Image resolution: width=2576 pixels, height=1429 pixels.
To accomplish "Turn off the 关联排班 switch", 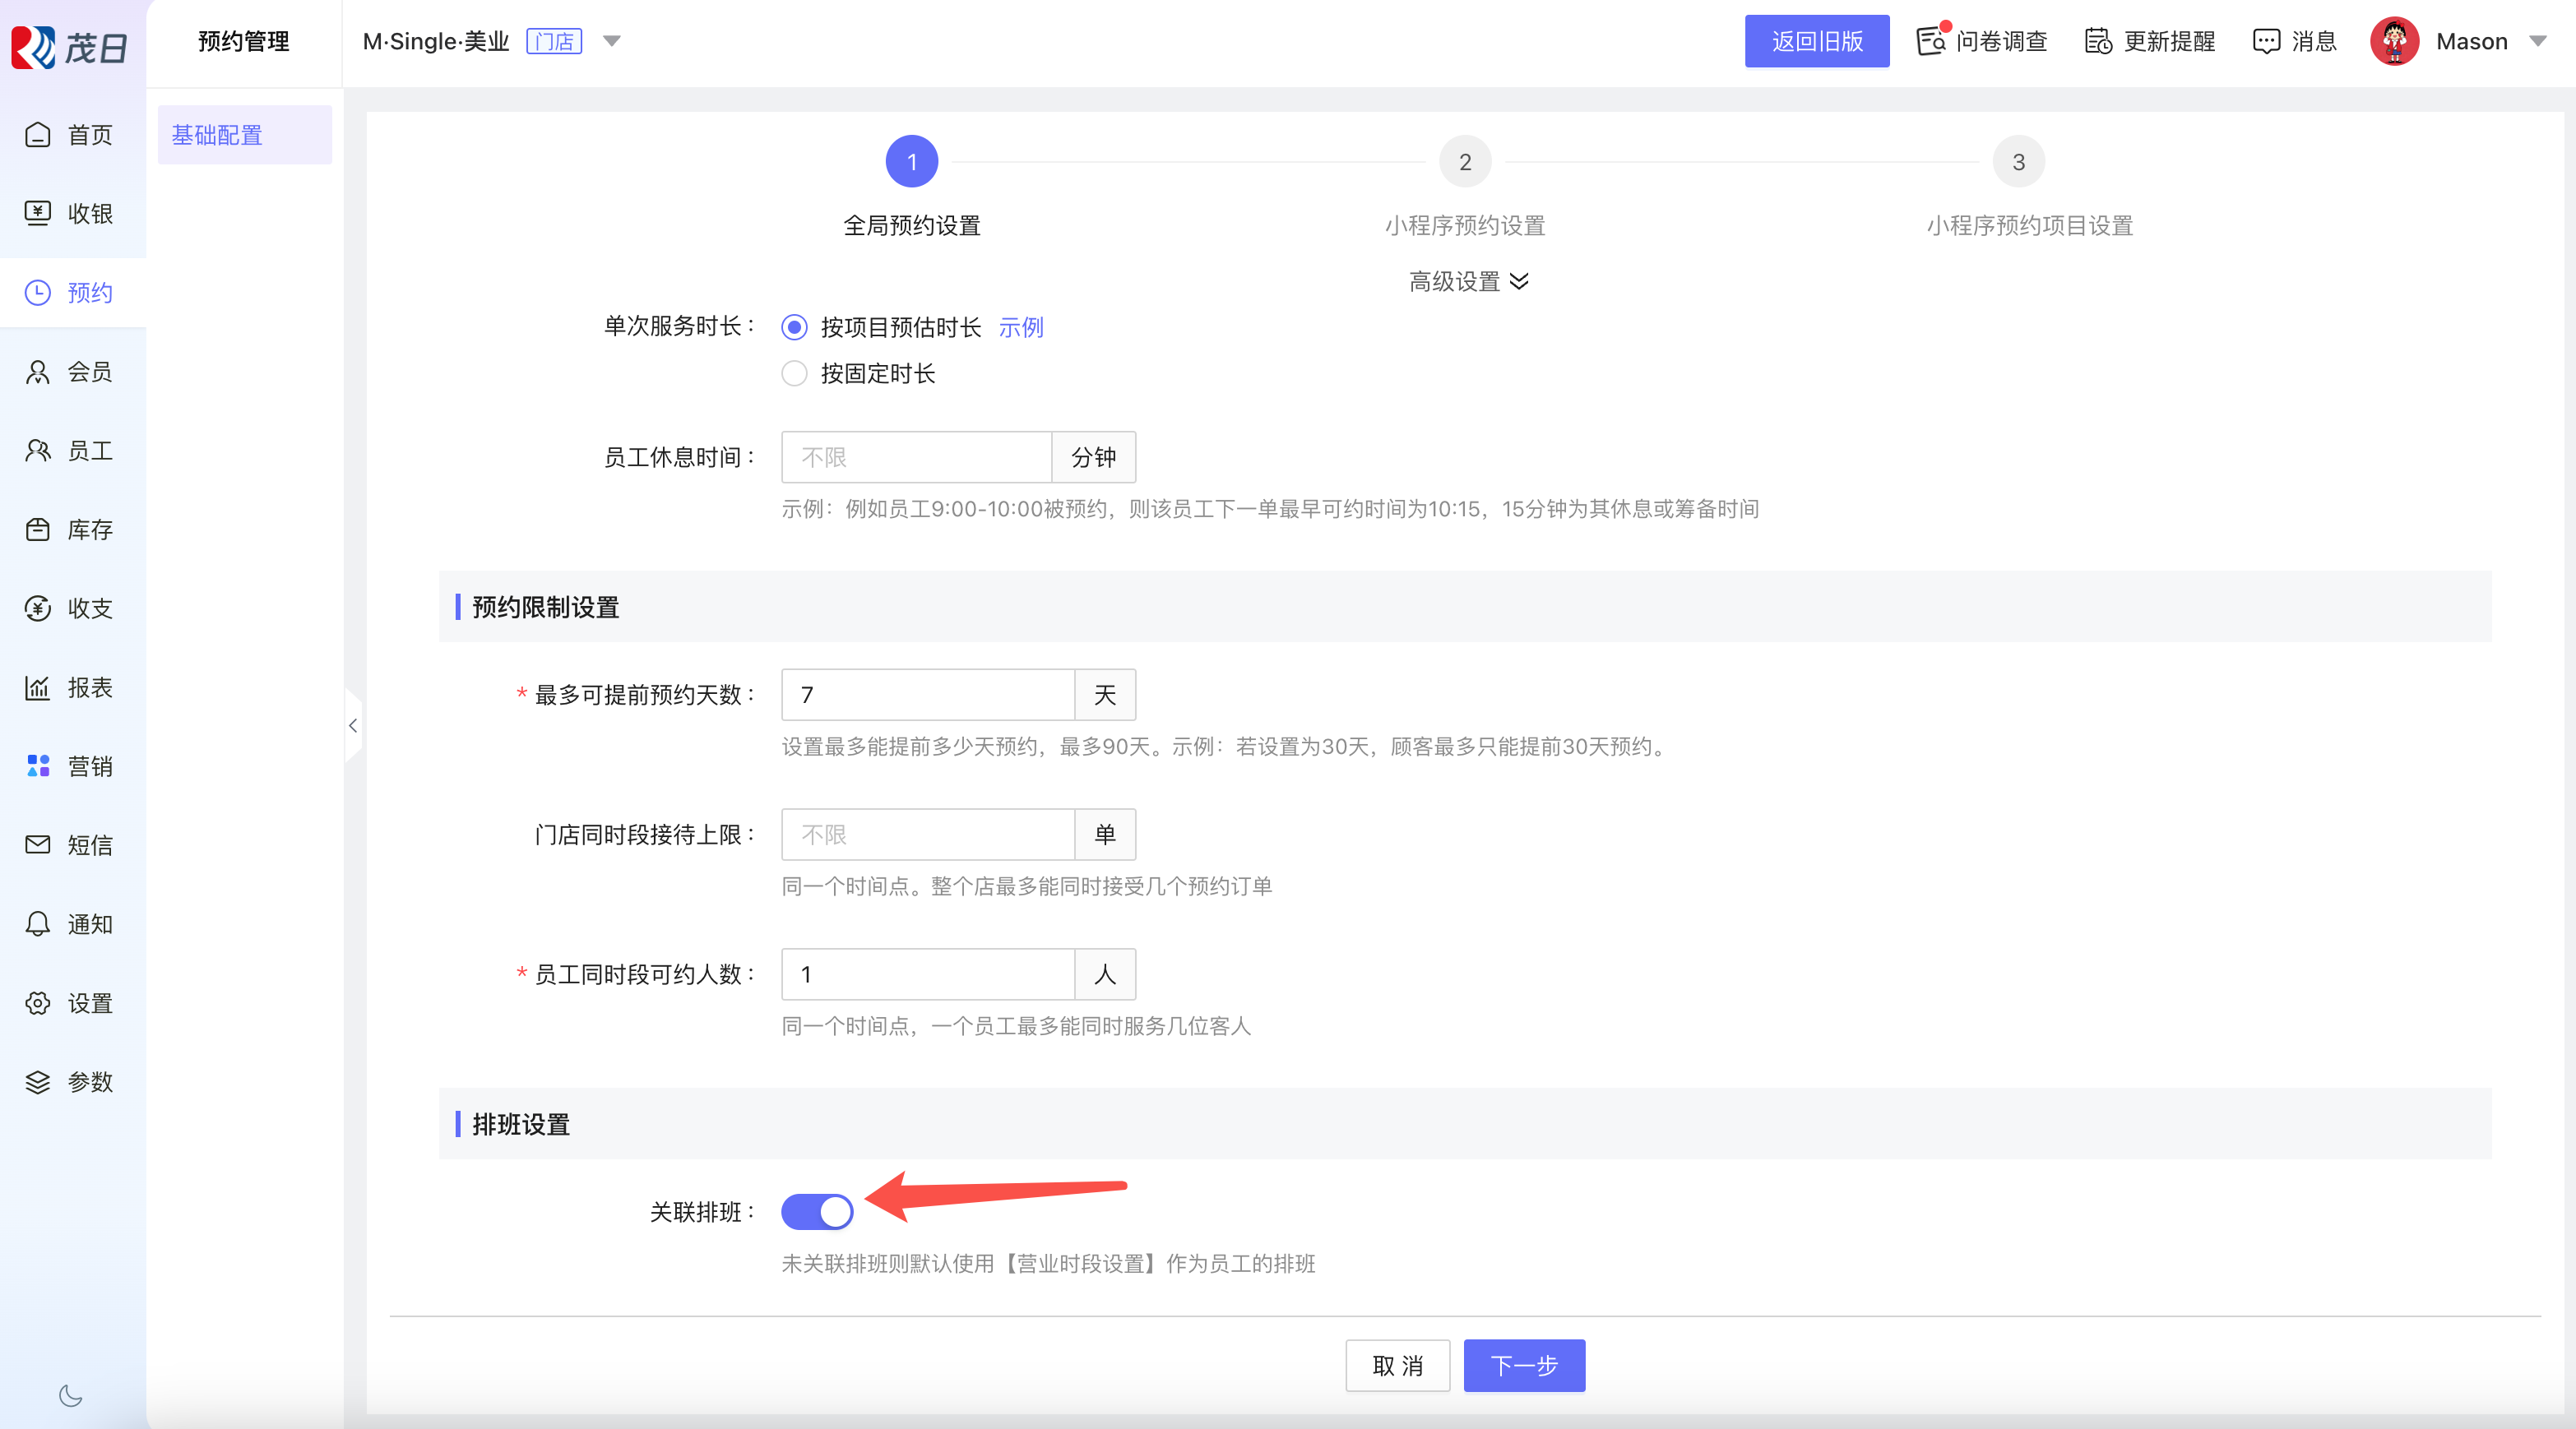I will (817, 1212).
